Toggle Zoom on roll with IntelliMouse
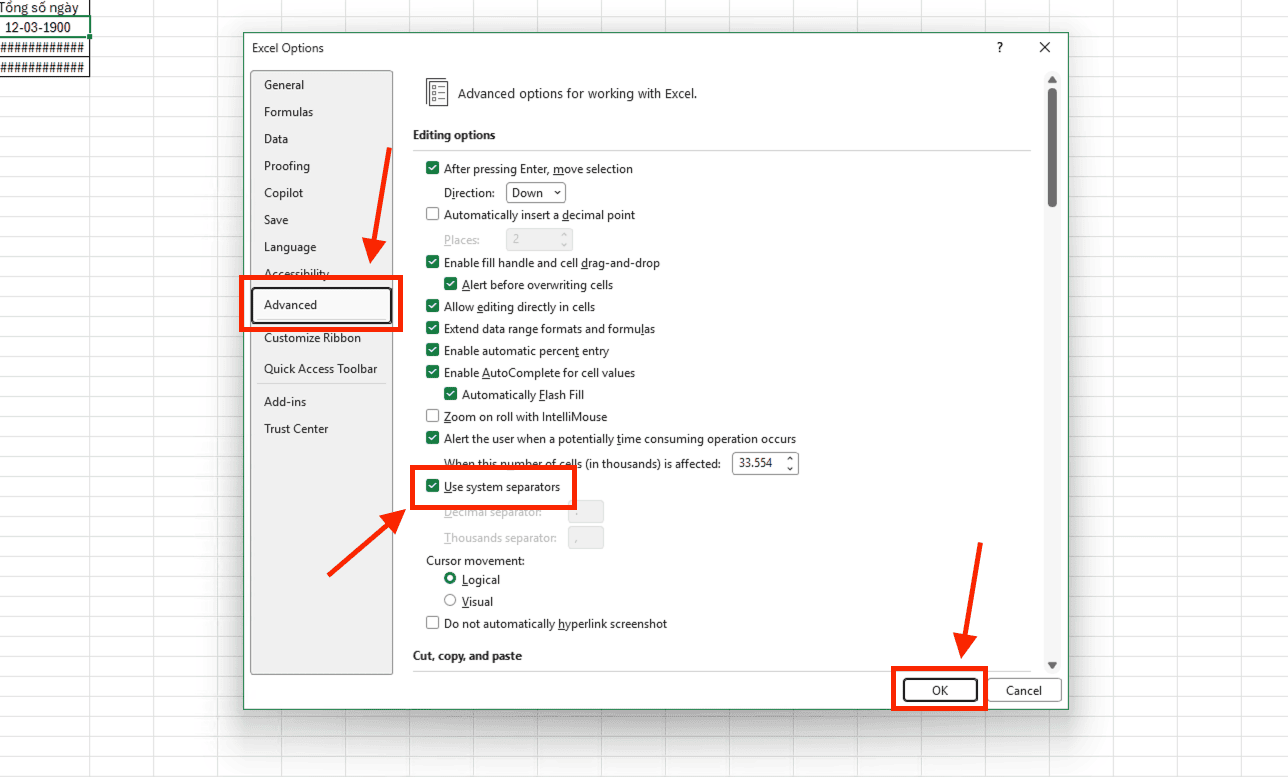Screen dimensions: 1288x777 (x=433, y=417)
